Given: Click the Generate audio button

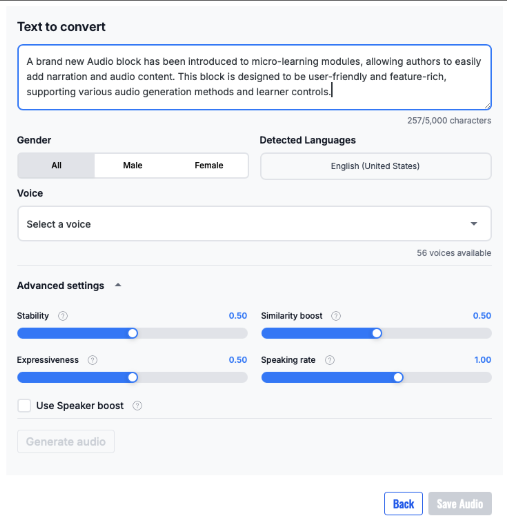Looking at the screenshot, I should pyautogui.click(x=66, y=441).
